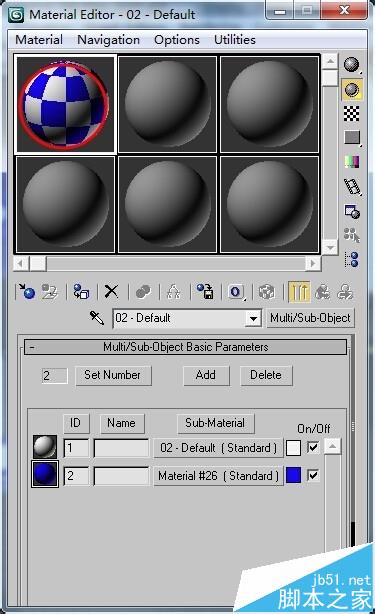Click the ID column header button
The width and height of the screenshot is (375, 614).
[76, 423]
